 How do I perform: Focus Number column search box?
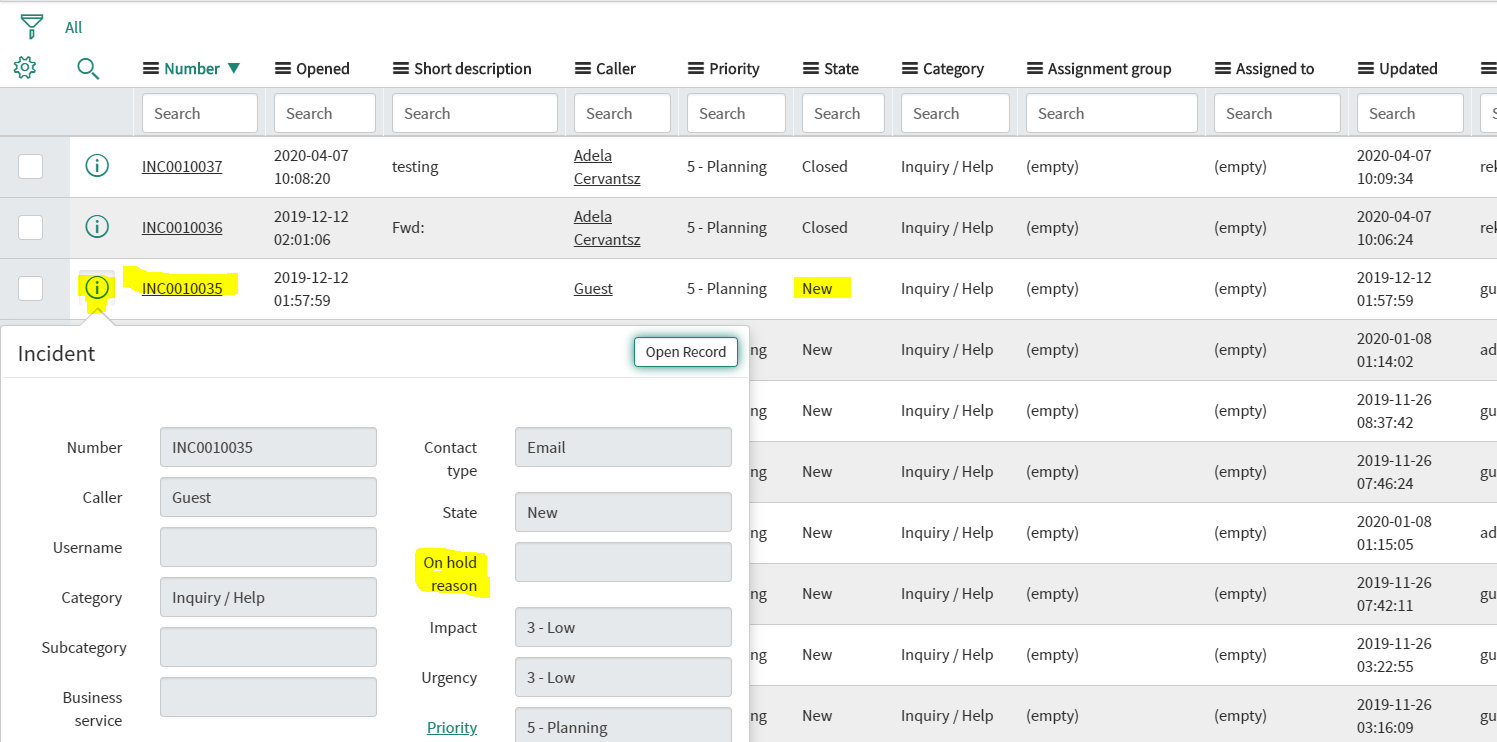(x=200, y=113)
